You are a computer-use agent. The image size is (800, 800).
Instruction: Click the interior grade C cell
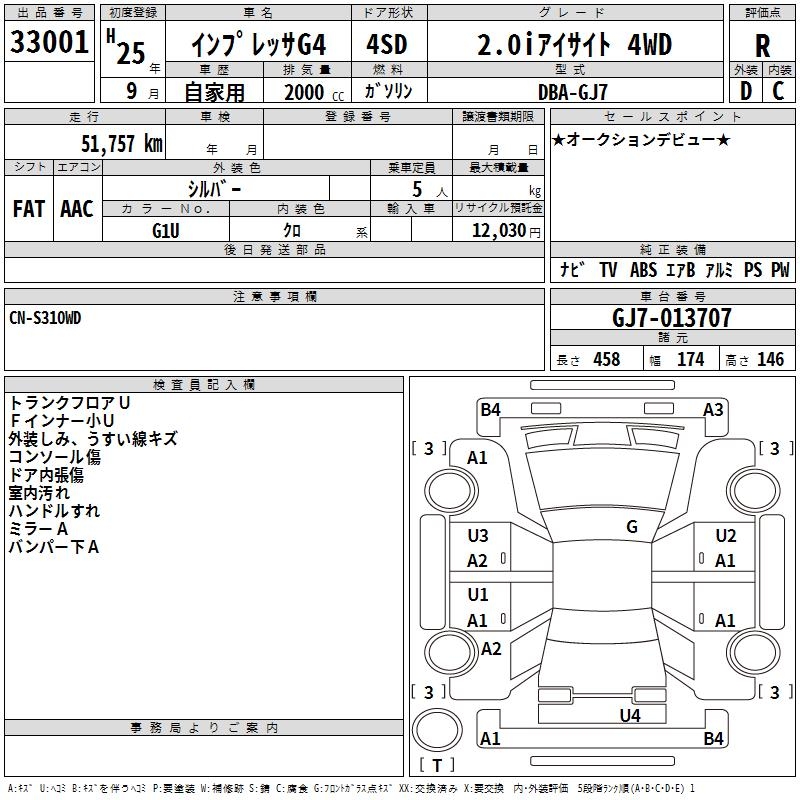779,91
